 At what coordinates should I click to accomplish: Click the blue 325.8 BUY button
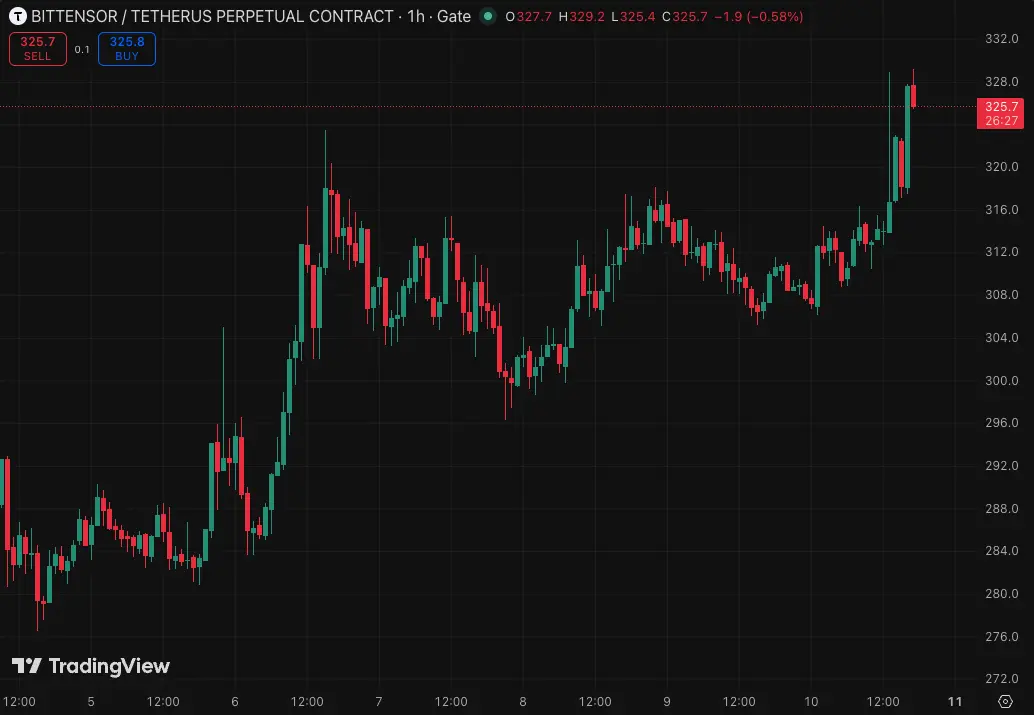tap(127, 49)
